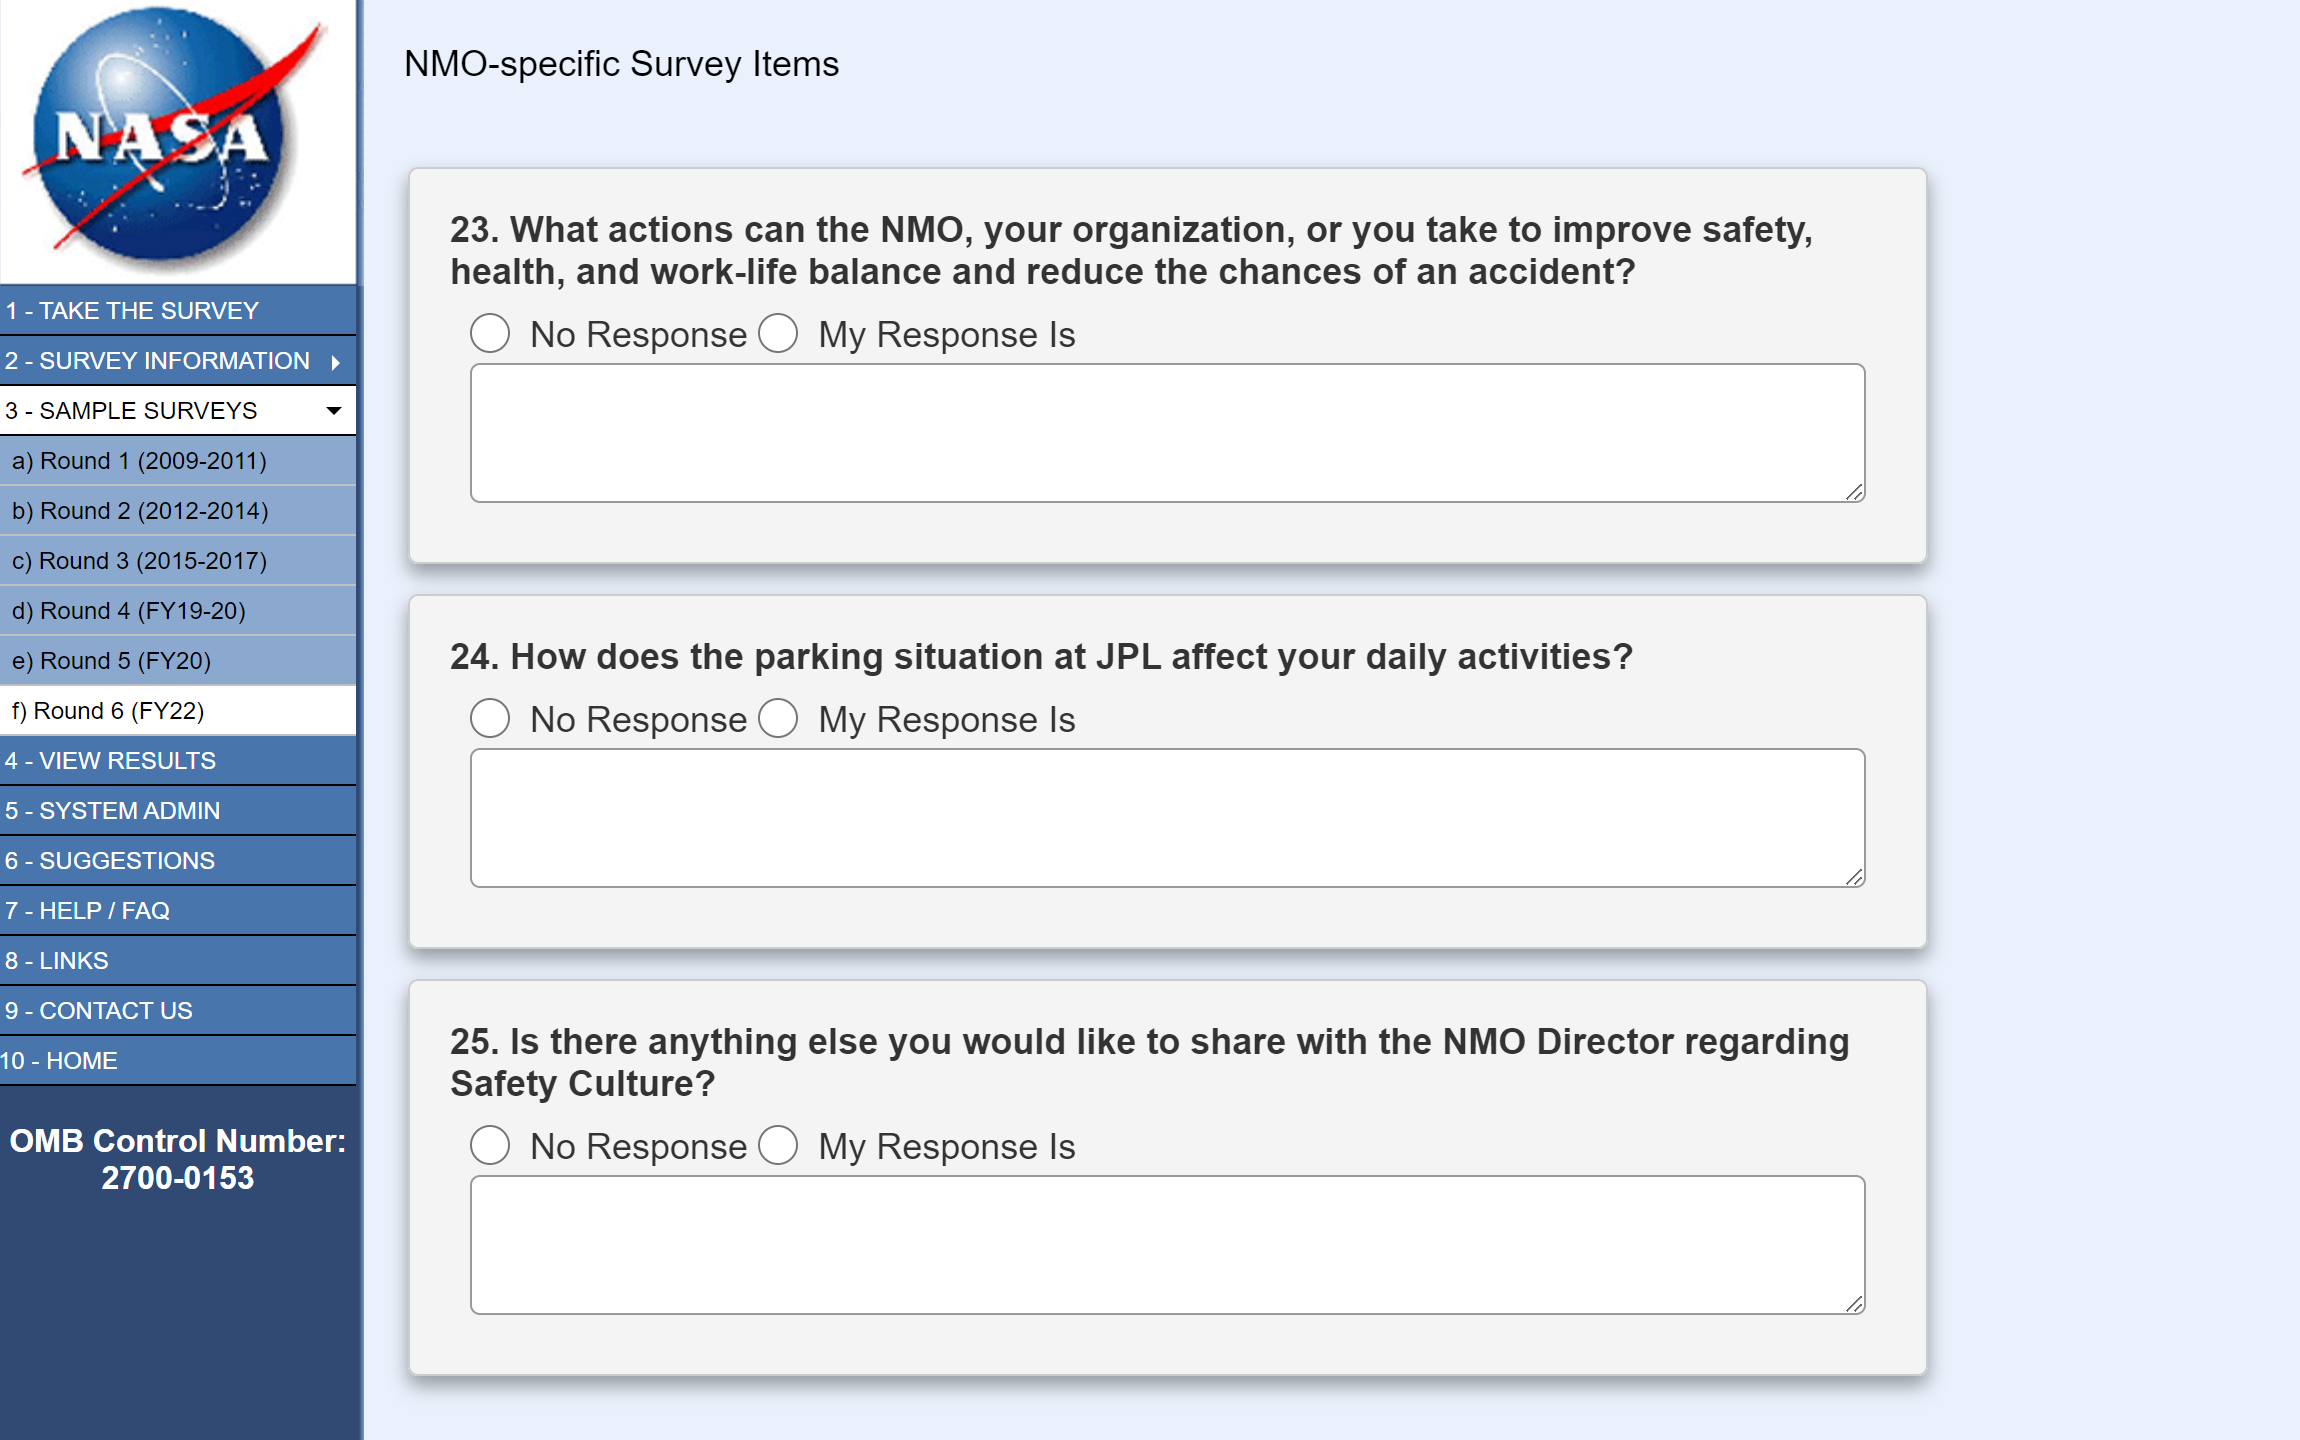Collapse the Sample Surveys dropdown arrow
Viewport: 2300px width, 1440px height.
point(334,411)
